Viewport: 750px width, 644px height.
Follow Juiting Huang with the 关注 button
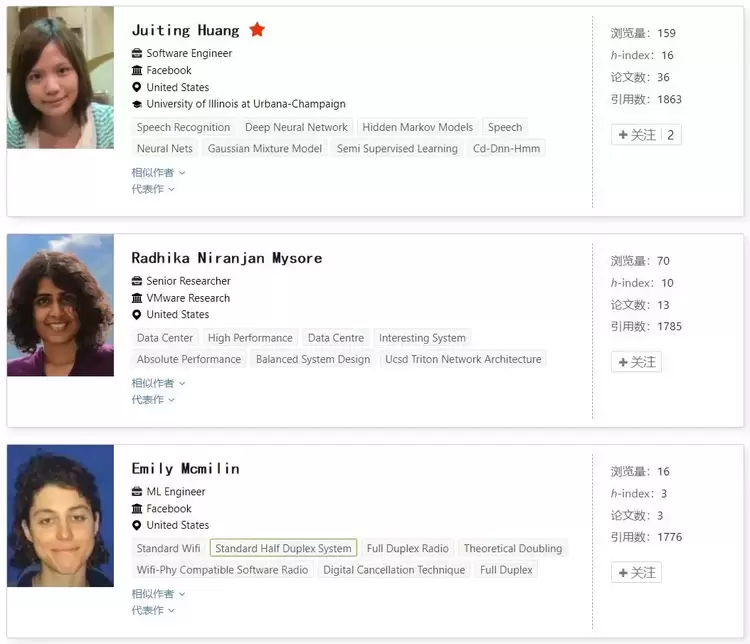coord(637,135)
